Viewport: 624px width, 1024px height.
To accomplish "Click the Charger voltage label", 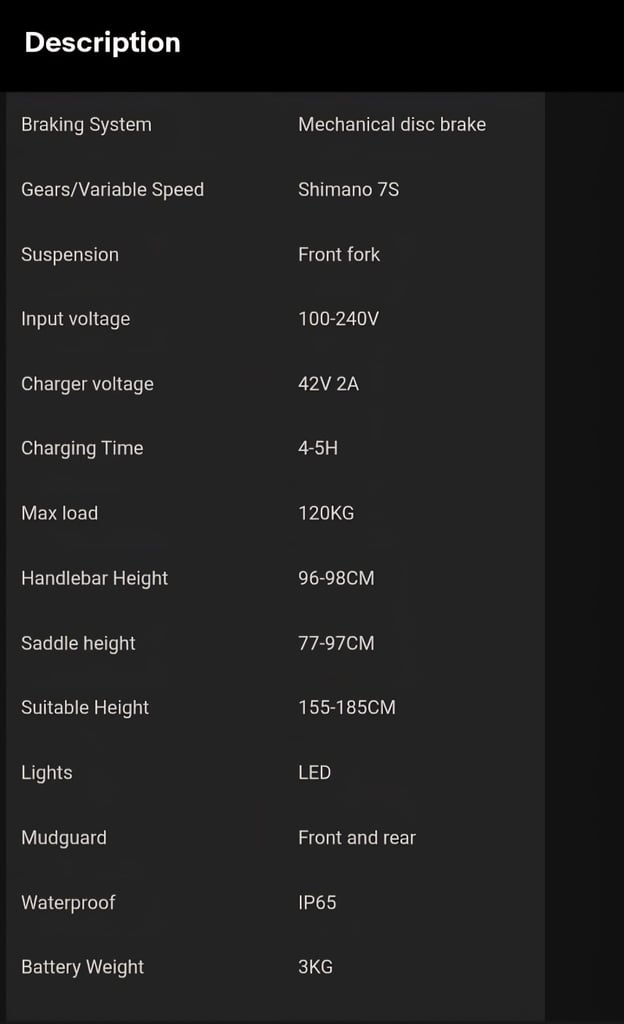I will click(87, 384).
